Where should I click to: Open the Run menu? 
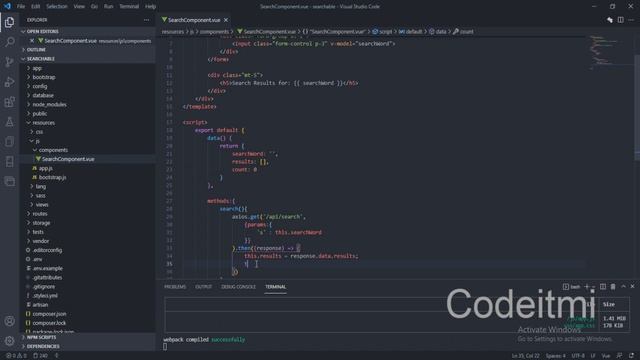click(109, 7)
